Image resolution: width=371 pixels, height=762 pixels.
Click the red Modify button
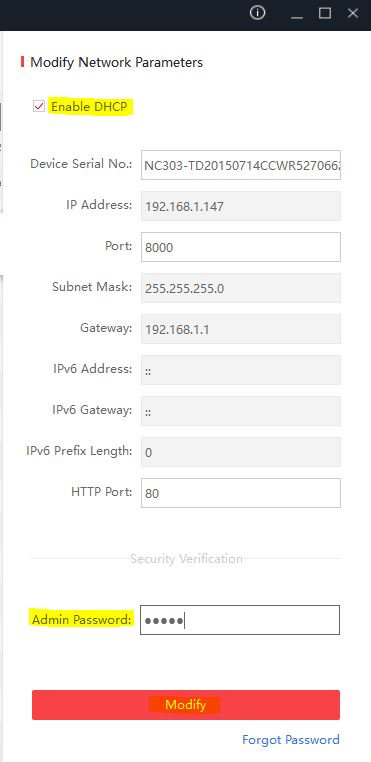coord(186,705)
